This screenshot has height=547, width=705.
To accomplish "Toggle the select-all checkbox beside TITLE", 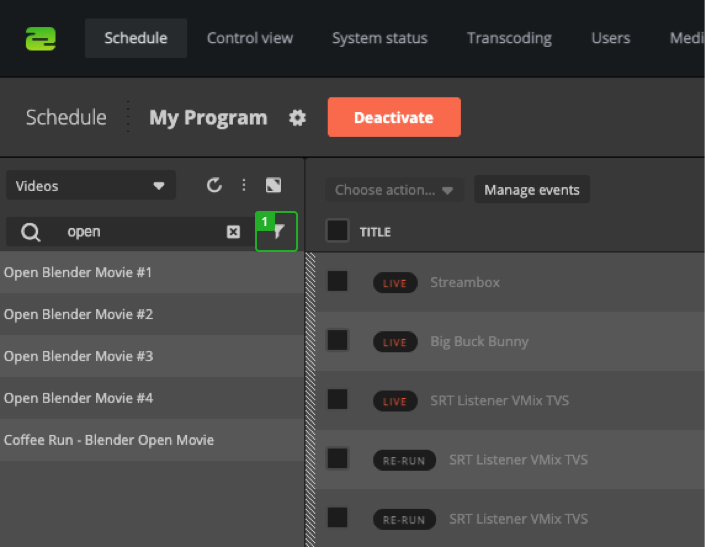I will point(338,231).
